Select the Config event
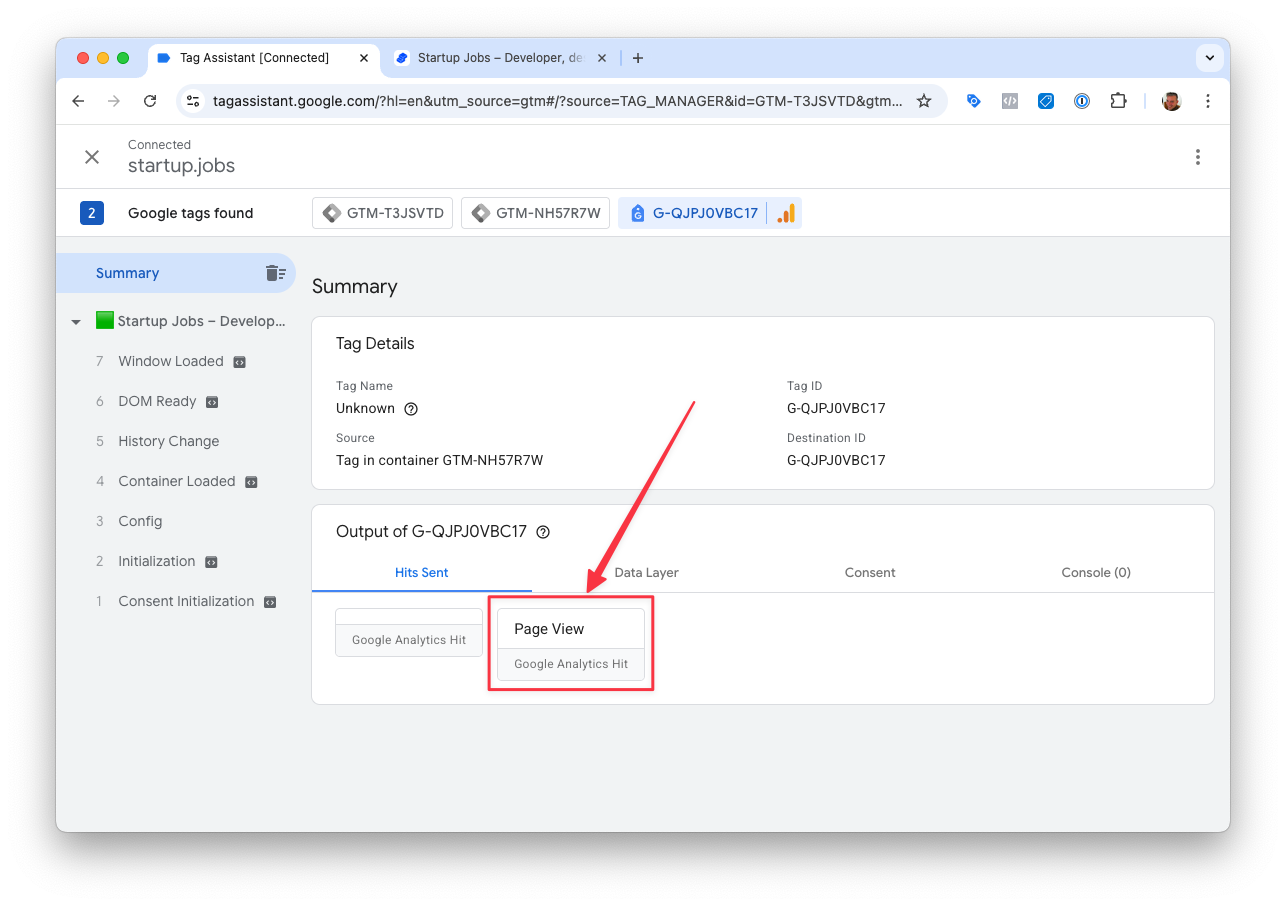This screenshot has width=1286, height=906. pos(140,521)
